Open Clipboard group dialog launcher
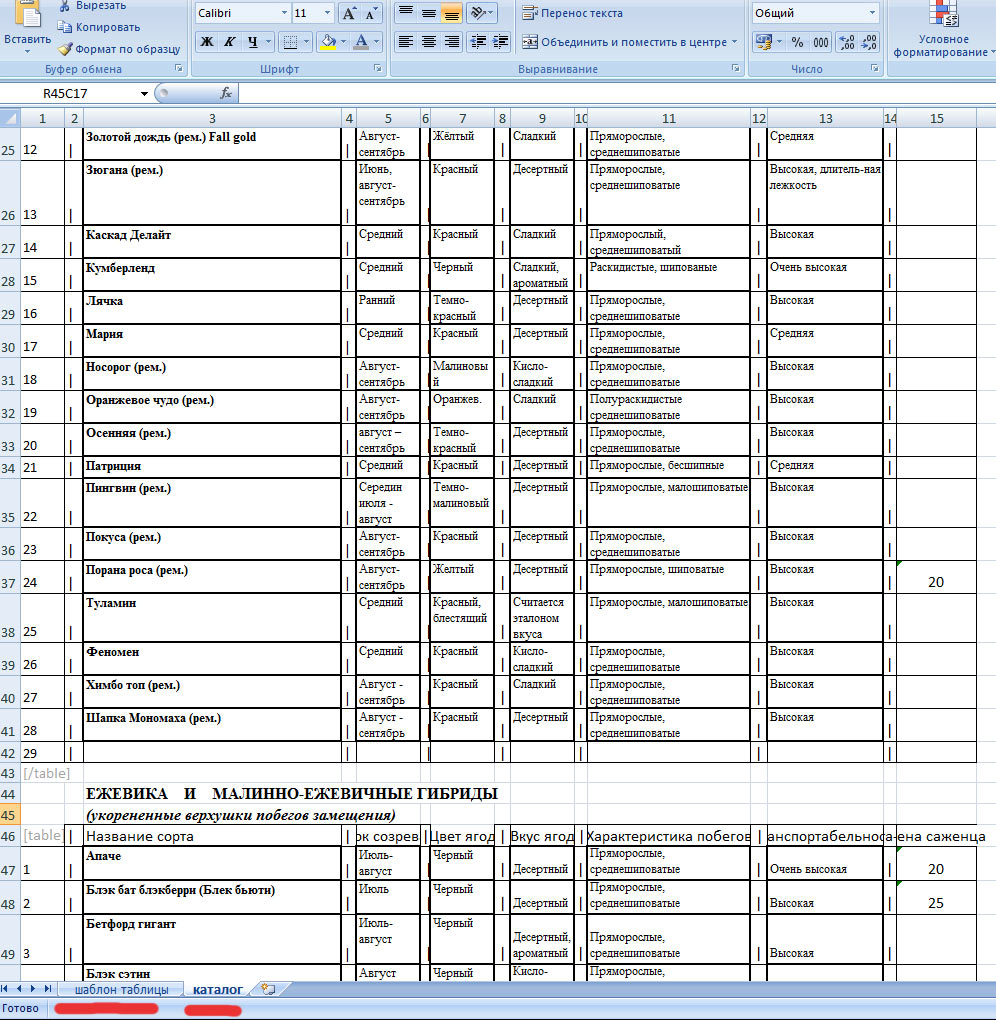 click(179, 68)
